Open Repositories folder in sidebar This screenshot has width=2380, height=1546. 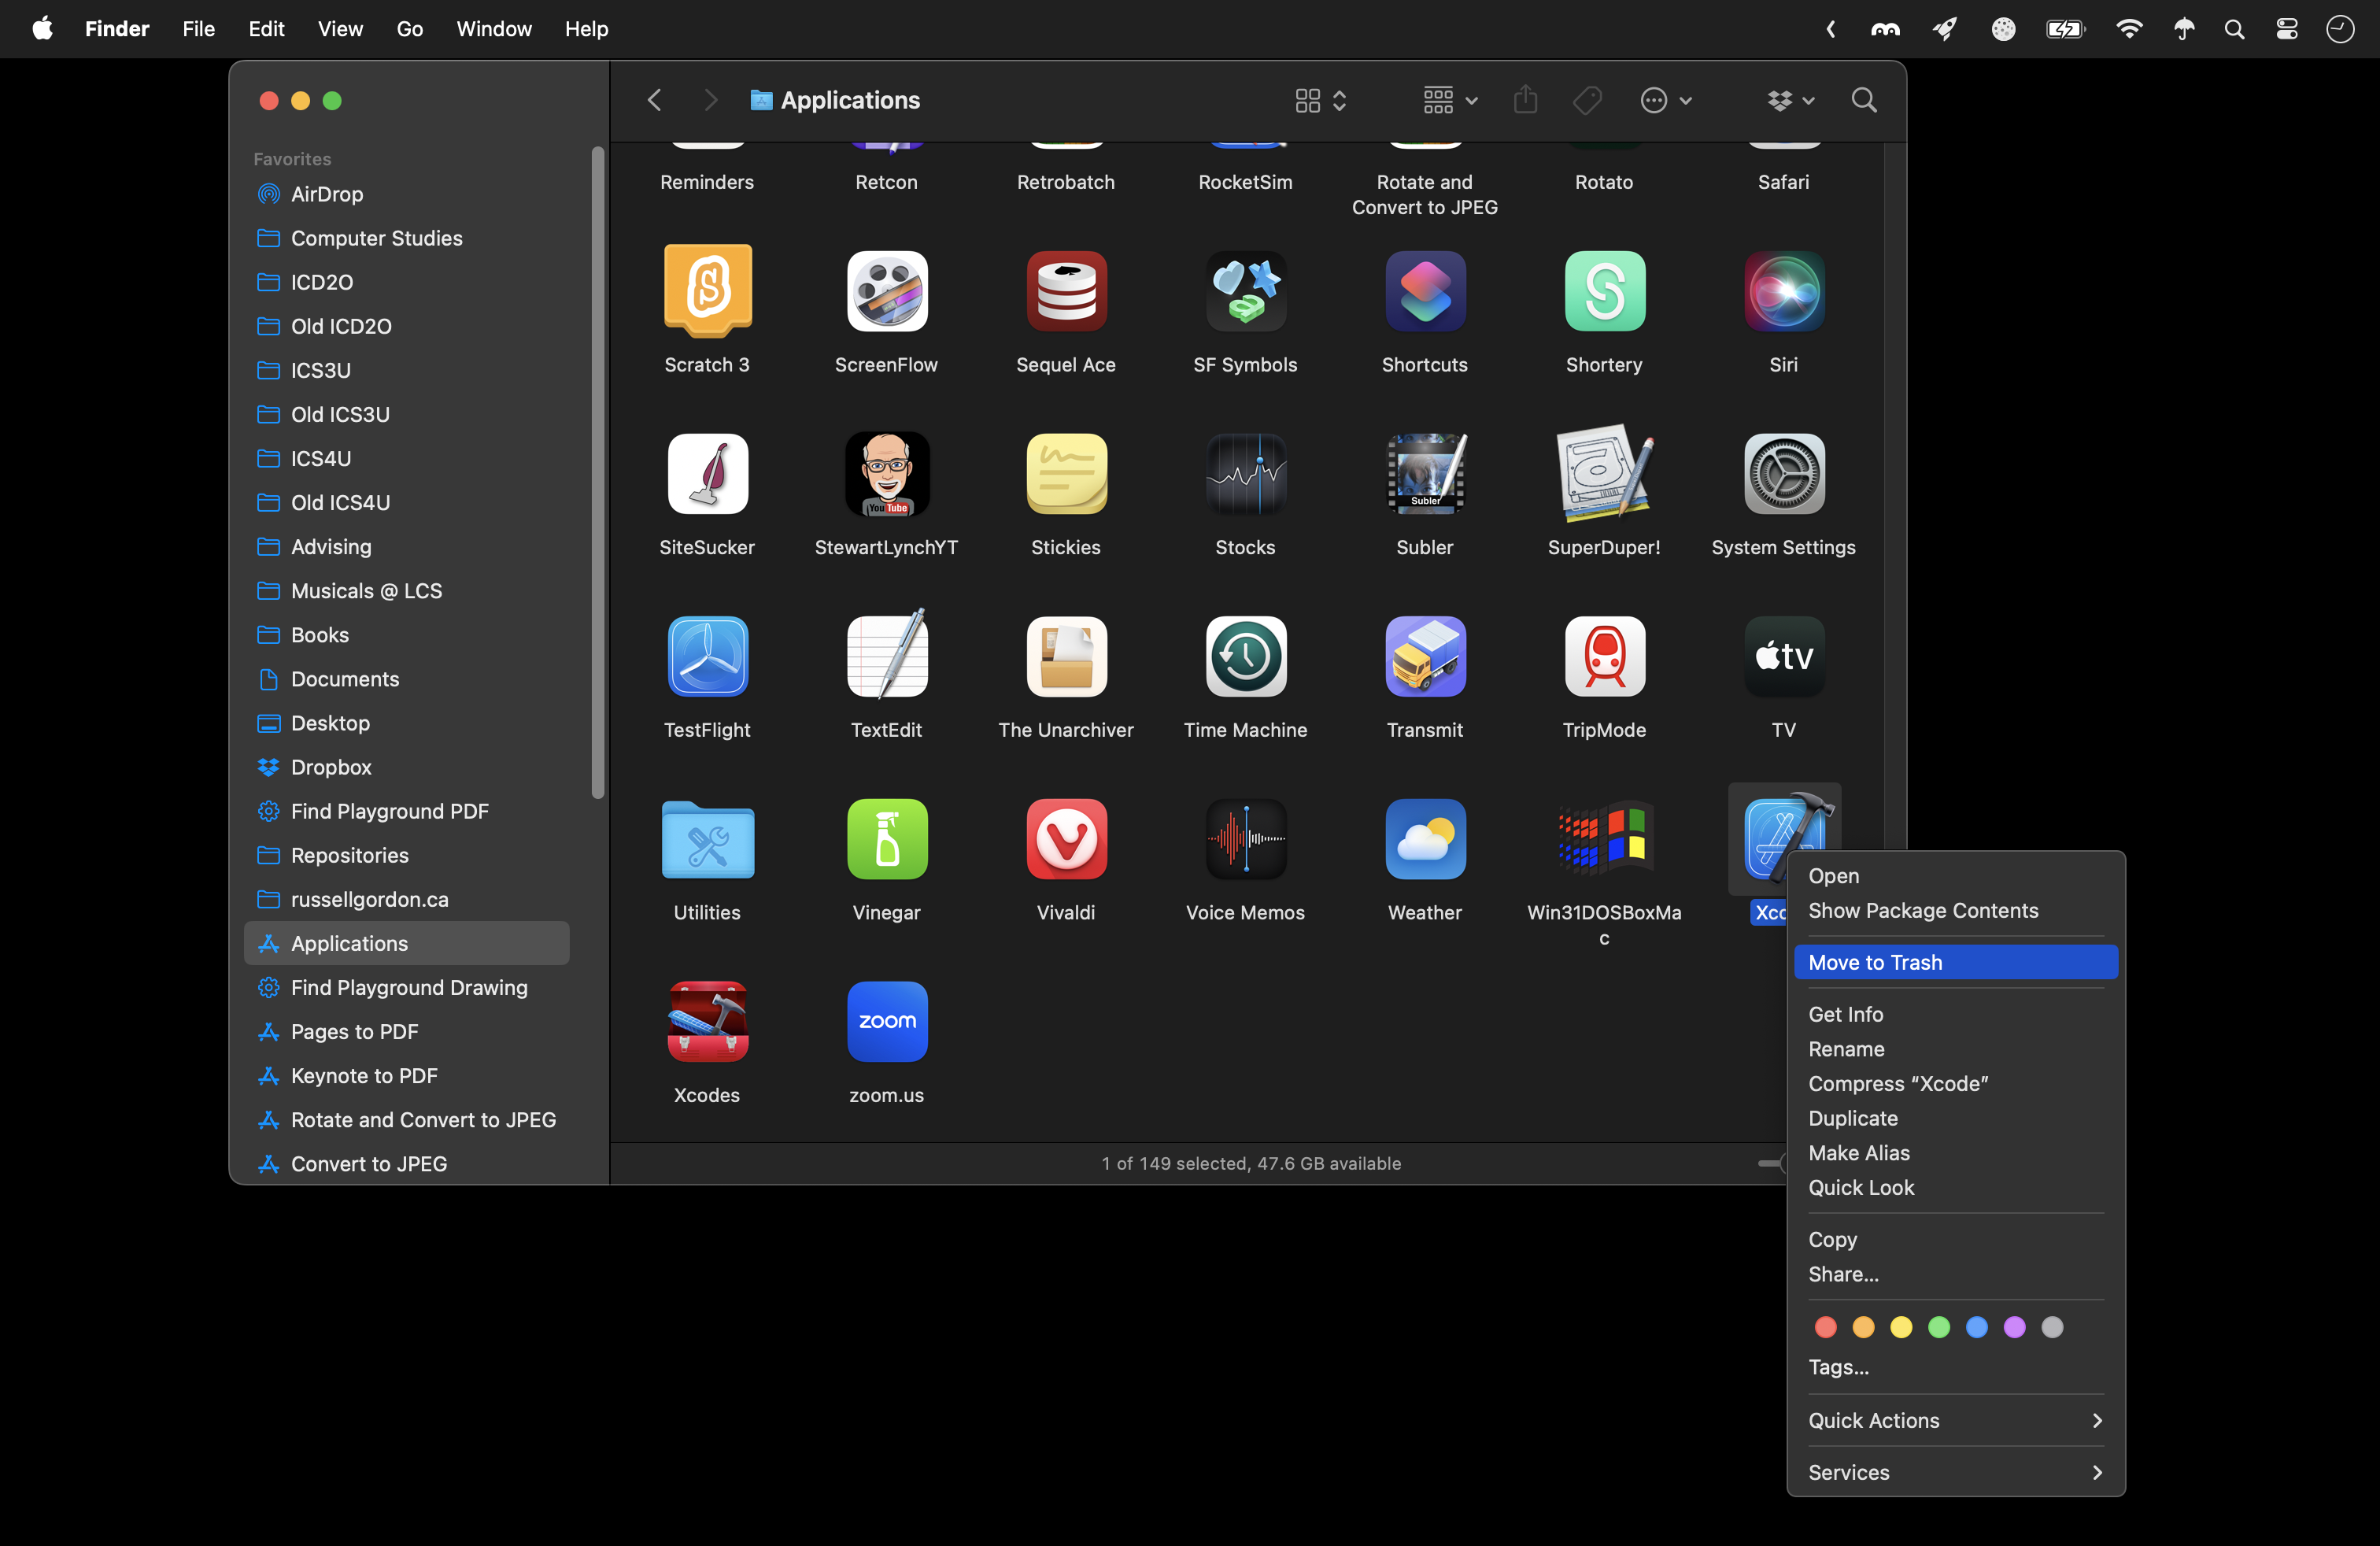pyautogui.click(x=349, y=855)
